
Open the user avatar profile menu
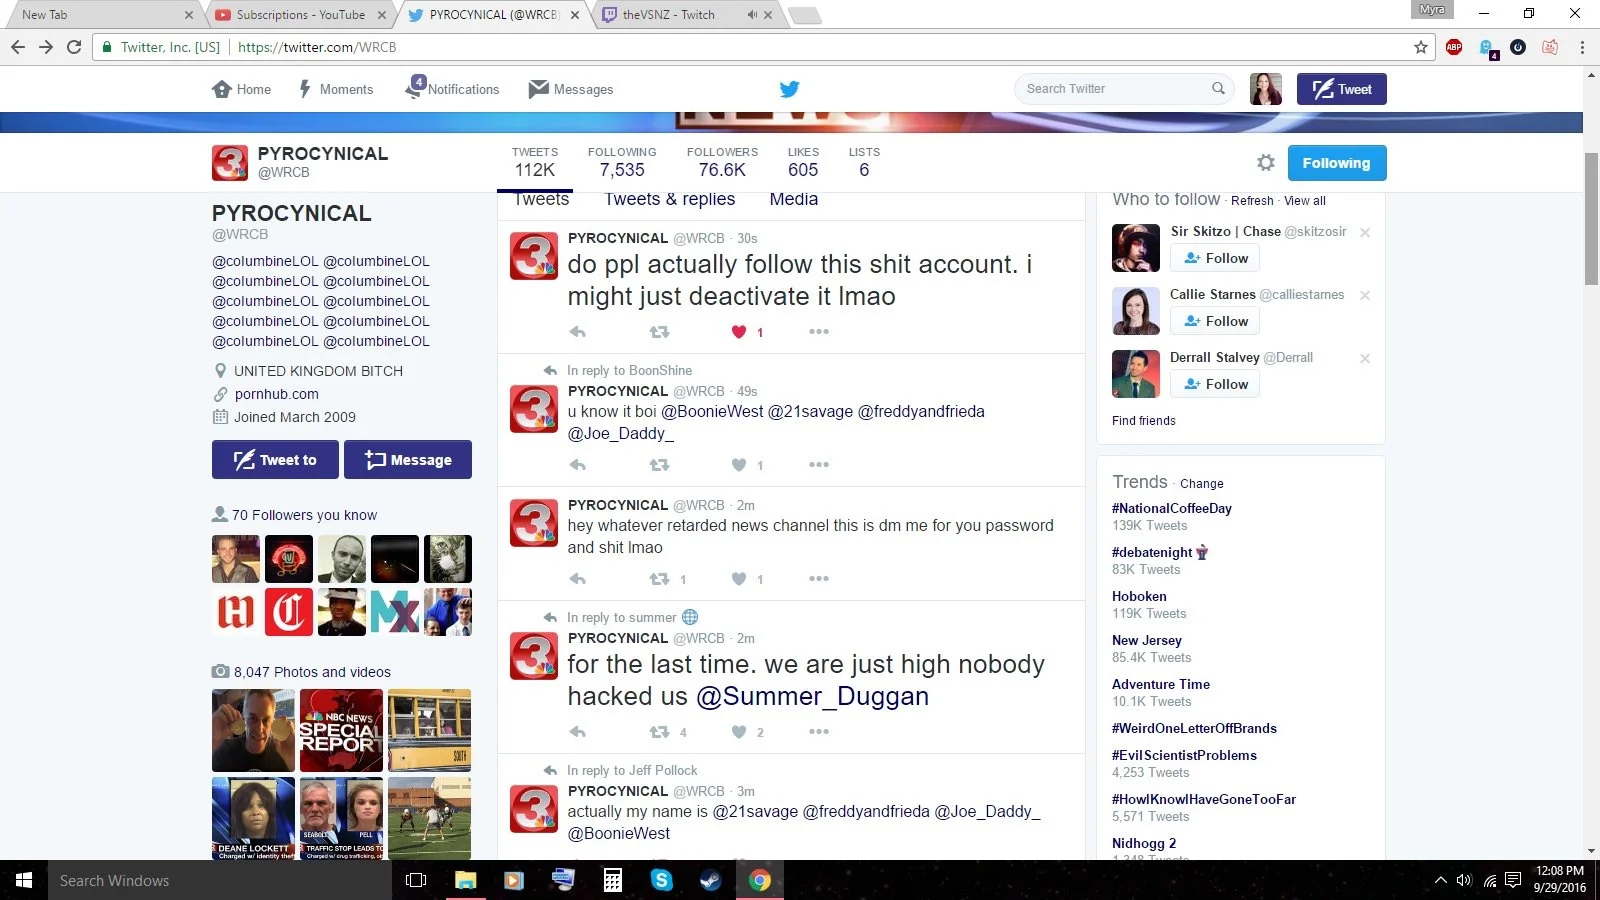click(1265, 89)
